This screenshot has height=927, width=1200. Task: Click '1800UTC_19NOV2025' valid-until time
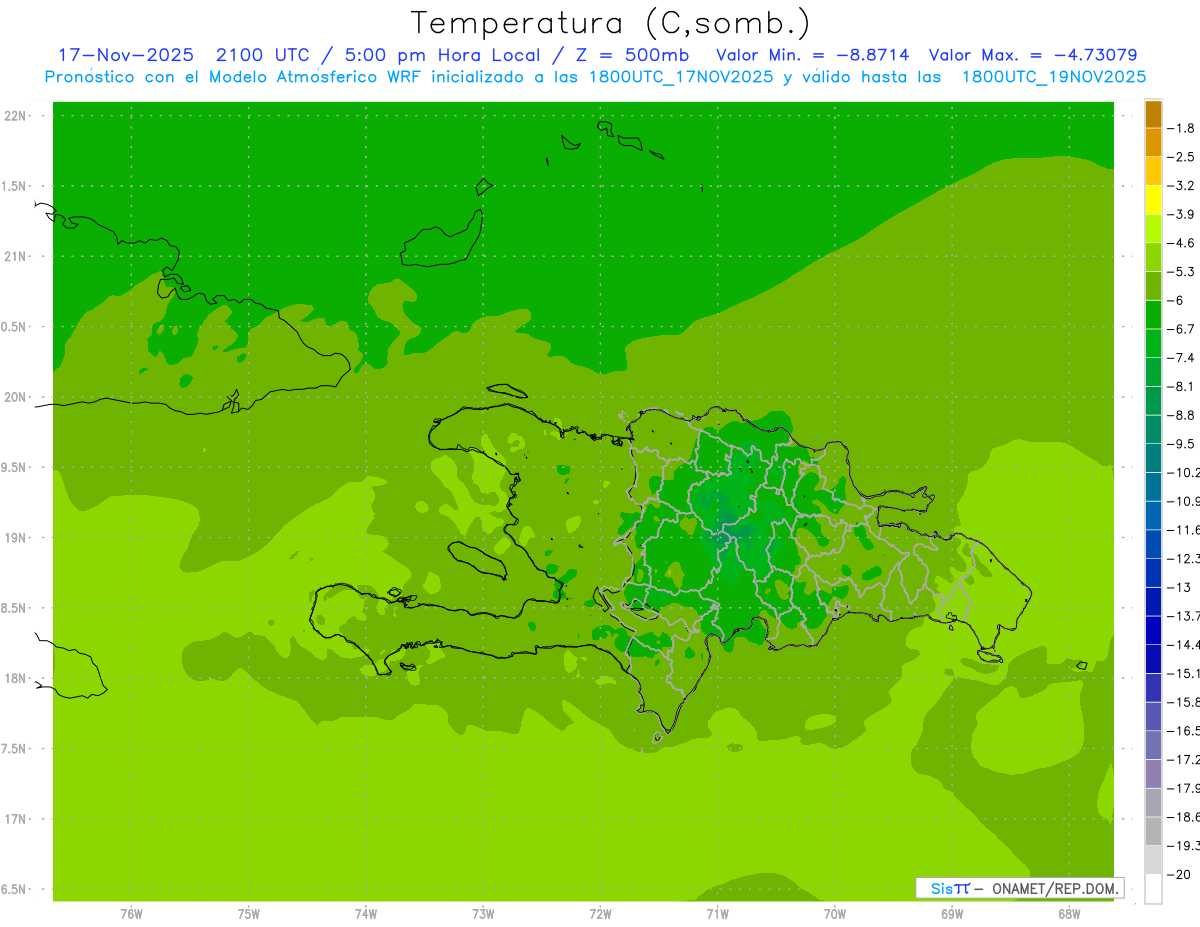pyautogui.click(x=1053, y=77)
